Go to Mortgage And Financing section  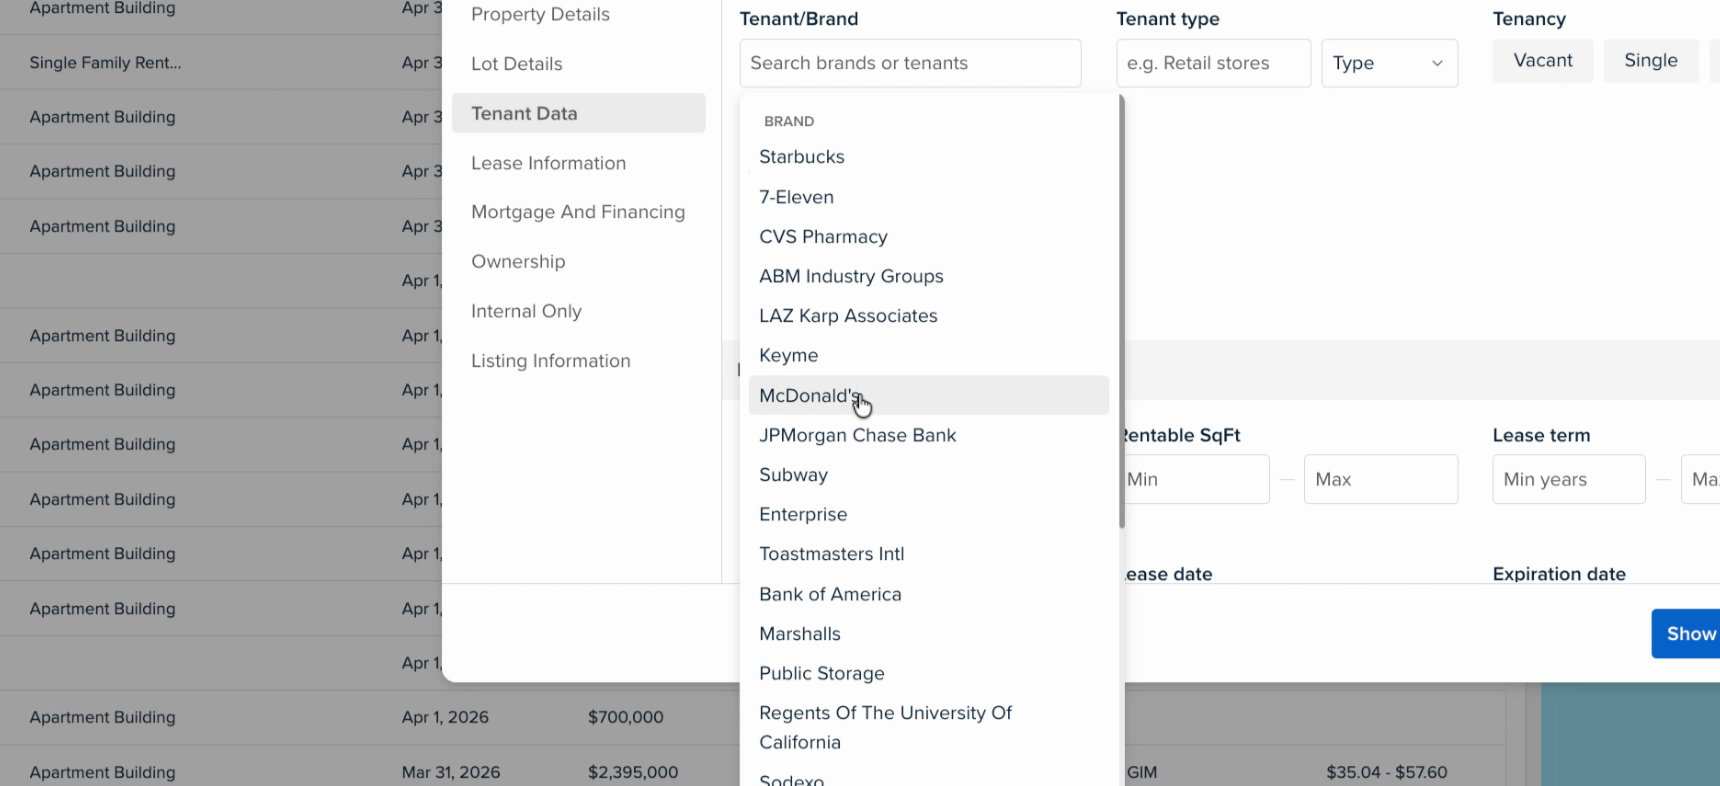coord(578,212)
